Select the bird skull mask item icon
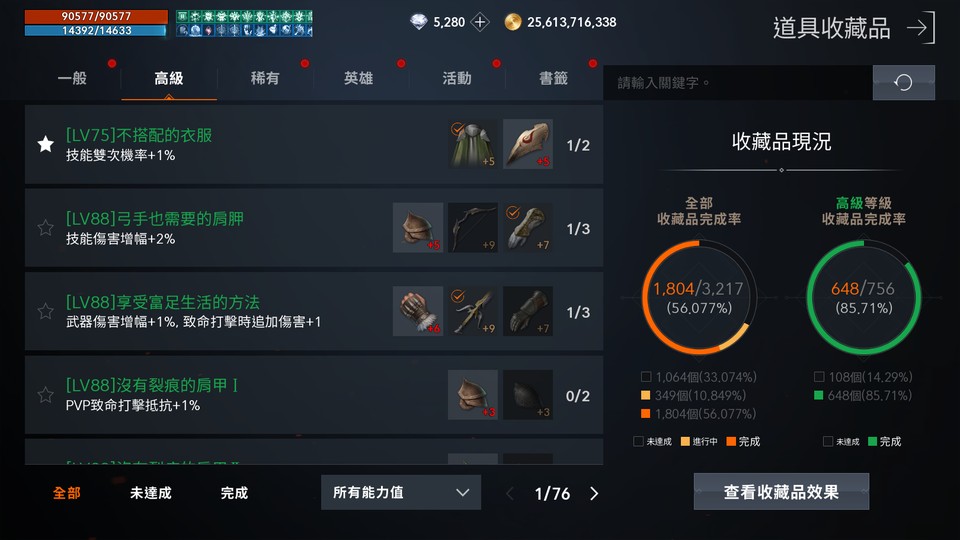 [x=528, y=144]
